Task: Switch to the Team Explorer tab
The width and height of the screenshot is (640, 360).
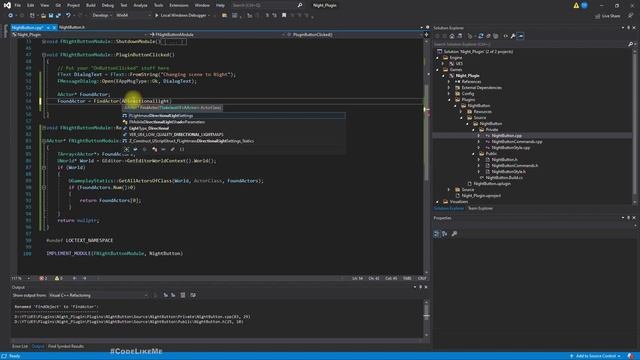Action: 480,209
